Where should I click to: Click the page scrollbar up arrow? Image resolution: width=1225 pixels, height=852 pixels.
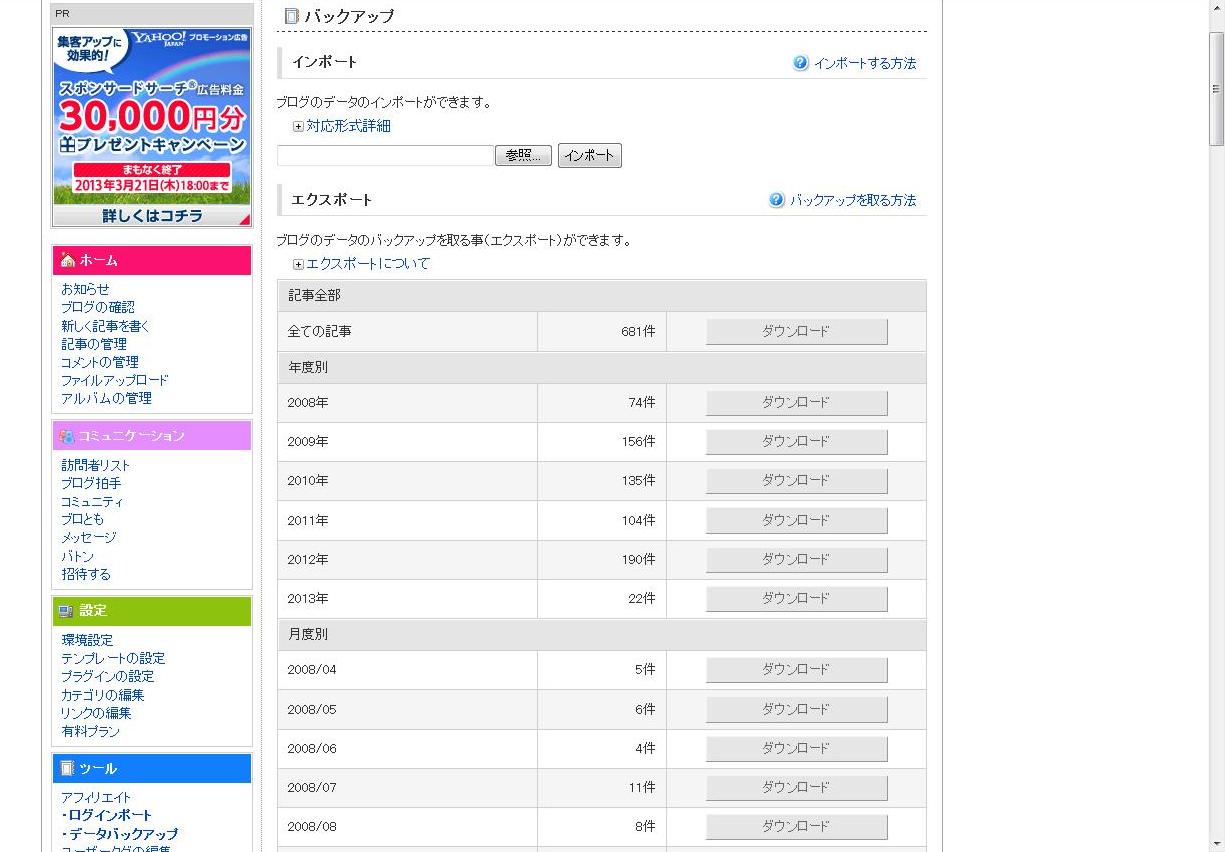coord(1216,10)
